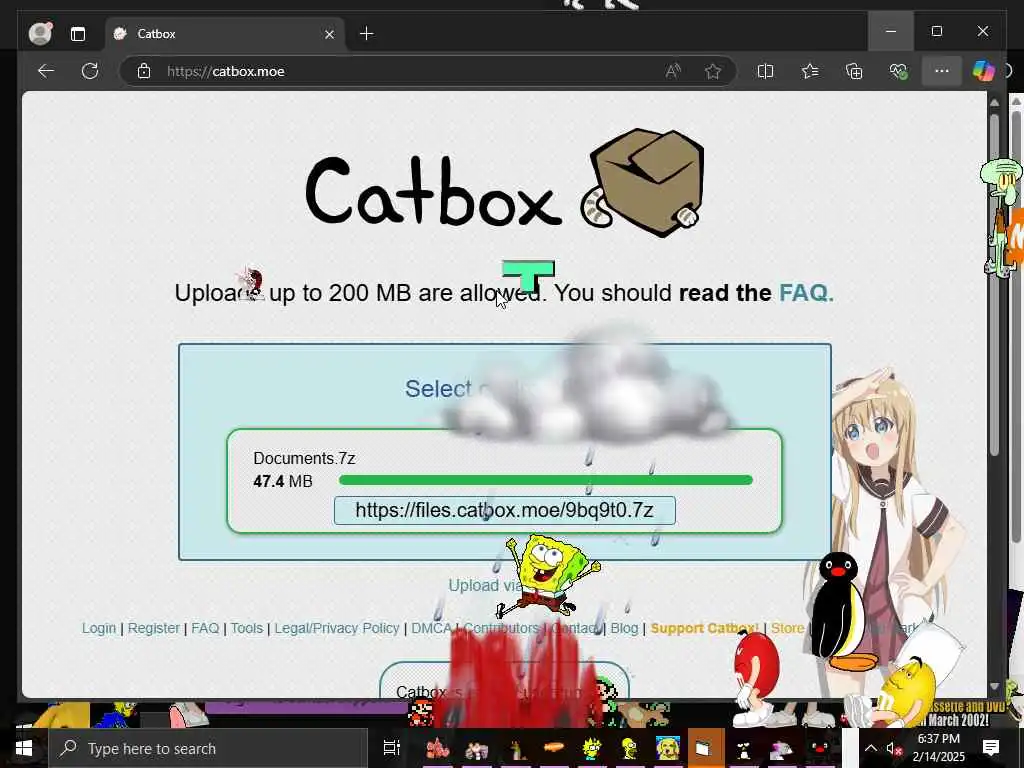This screenshot has height=768, width=1024.
Task: Open Browser essentials heart icon
Action: point(899,71)
